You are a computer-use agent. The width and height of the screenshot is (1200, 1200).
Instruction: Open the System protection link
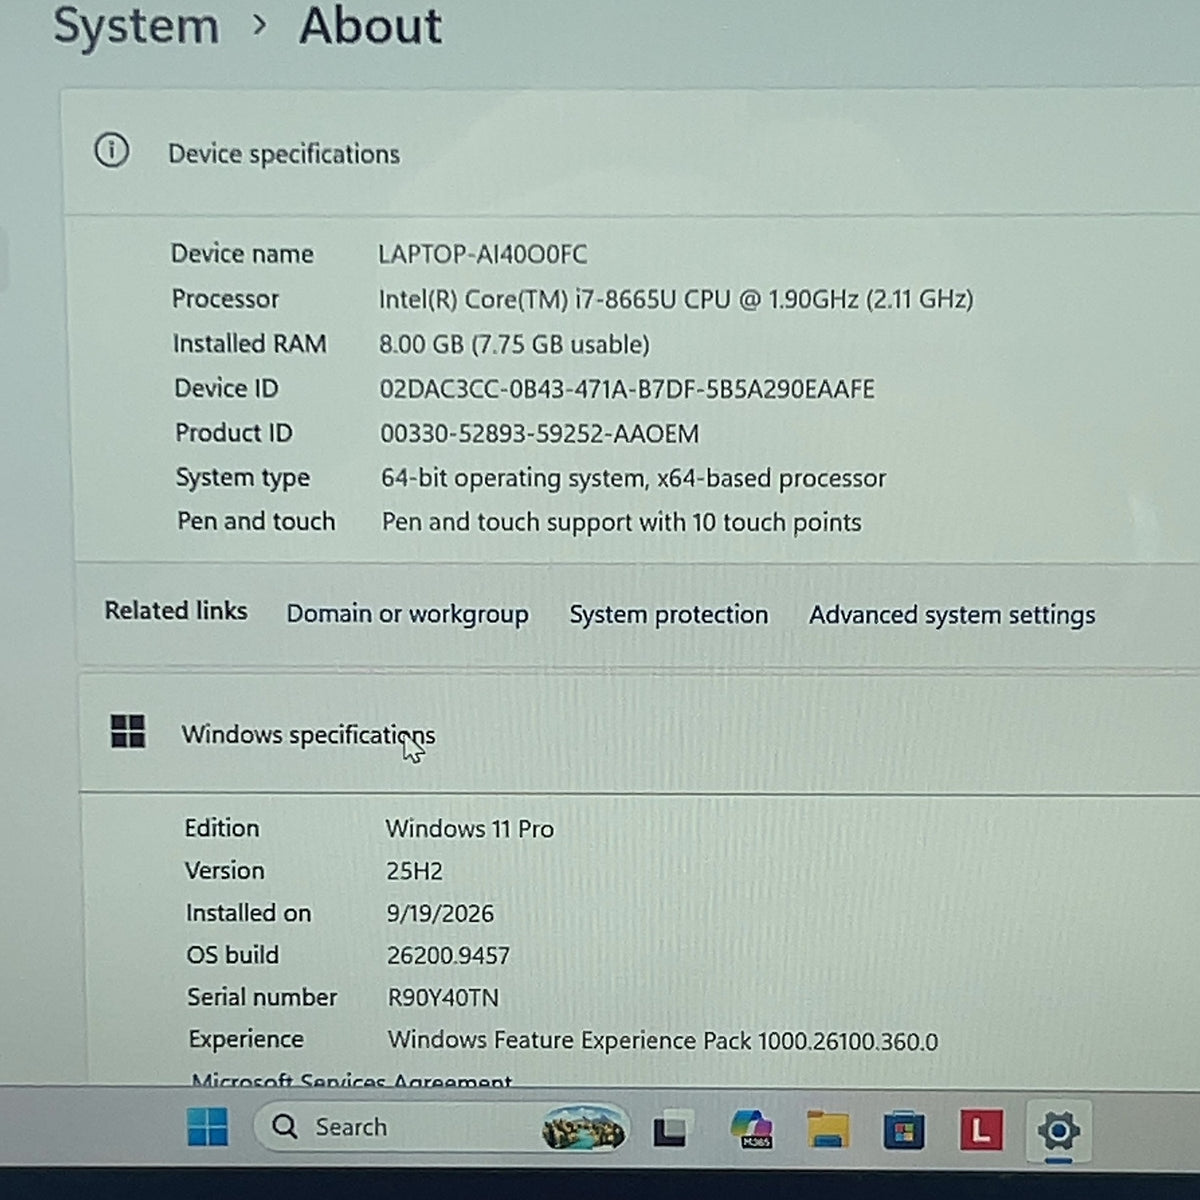coord(669,614)
